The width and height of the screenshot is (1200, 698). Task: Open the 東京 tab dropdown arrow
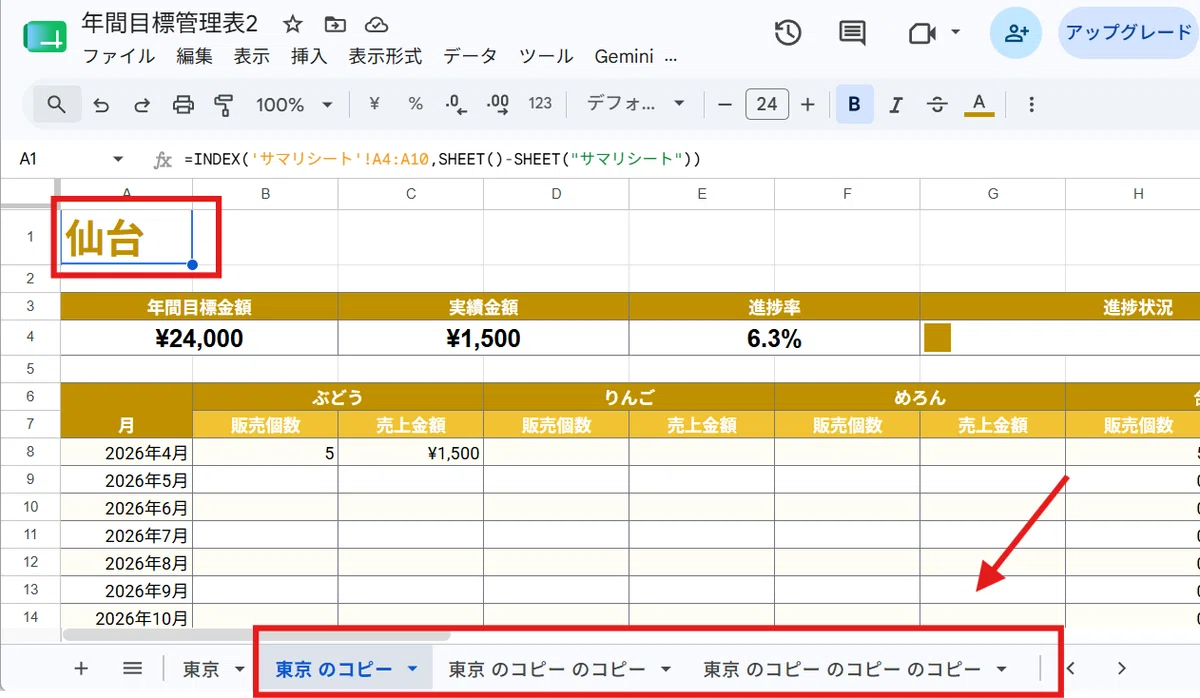[239, 669]
